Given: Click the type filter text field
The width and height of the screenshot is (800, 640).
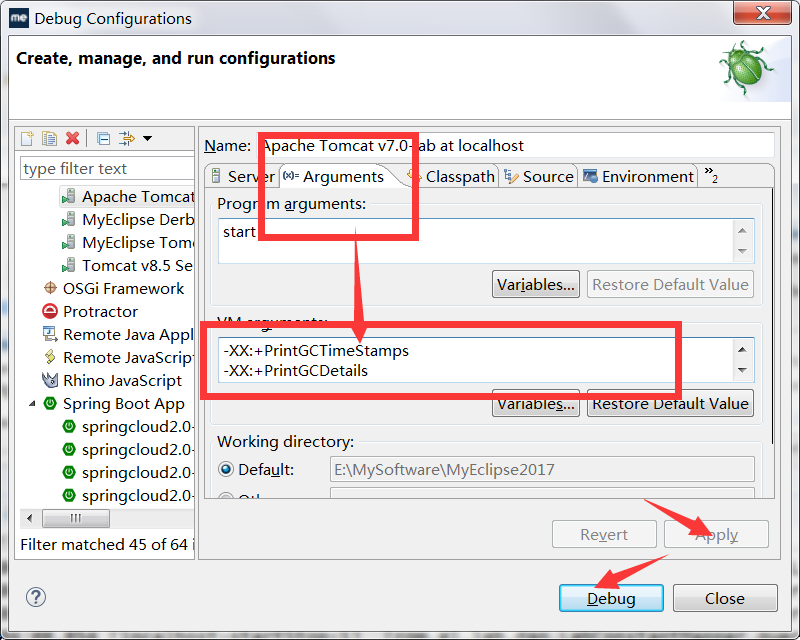Looking at the screenshot, I should [107, 168].
